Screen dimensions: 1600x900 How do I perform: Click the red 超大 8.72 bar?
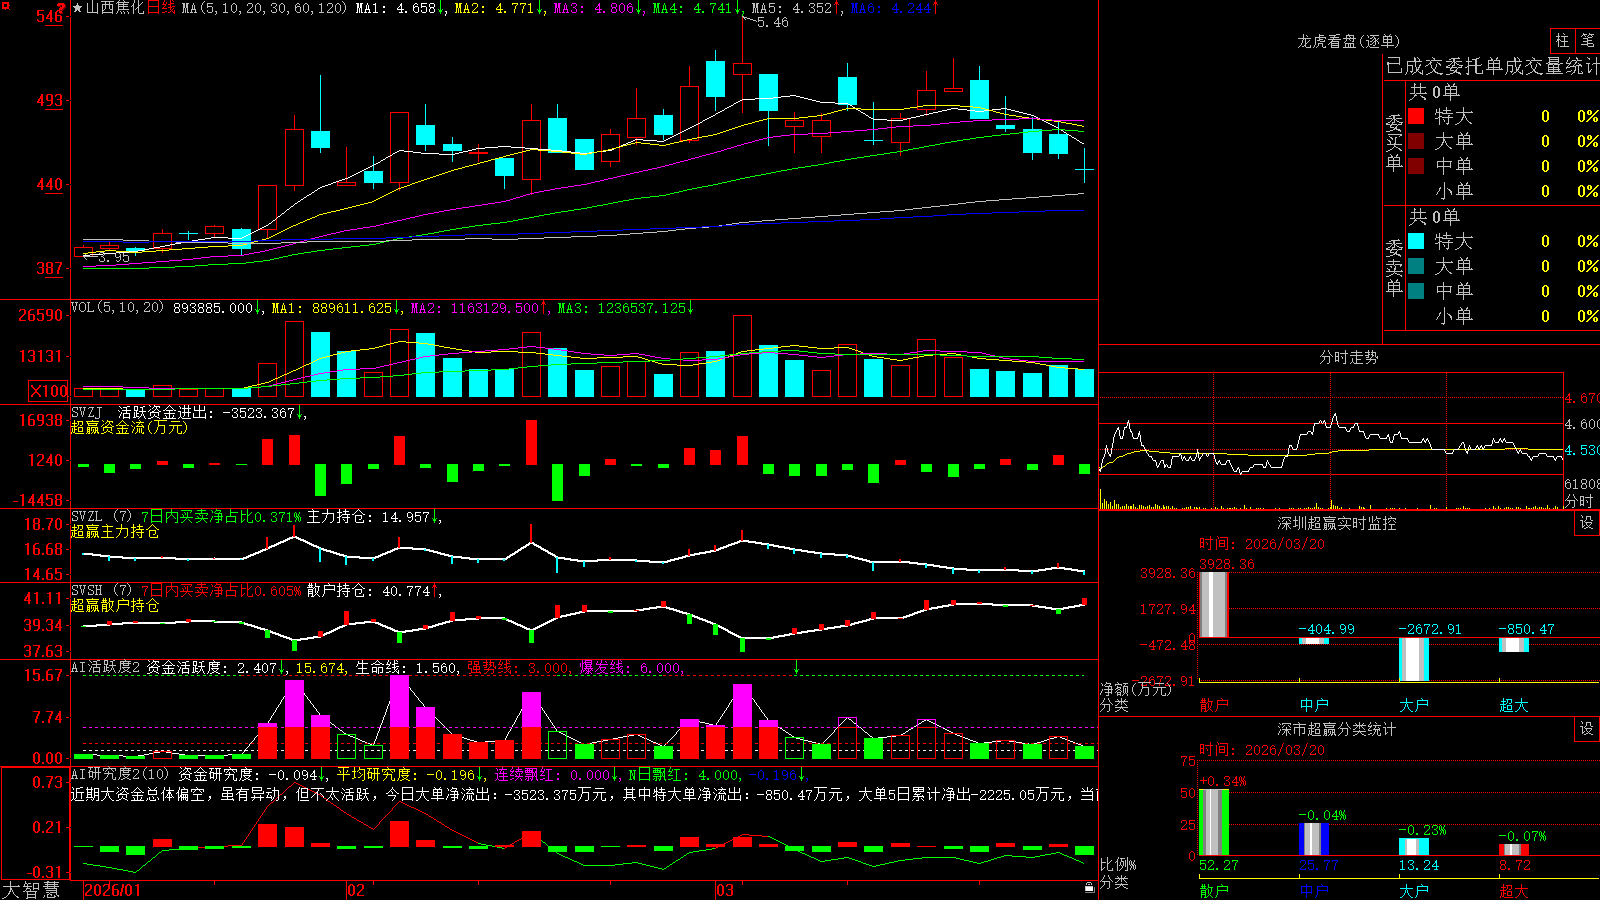click(1513, 850)
